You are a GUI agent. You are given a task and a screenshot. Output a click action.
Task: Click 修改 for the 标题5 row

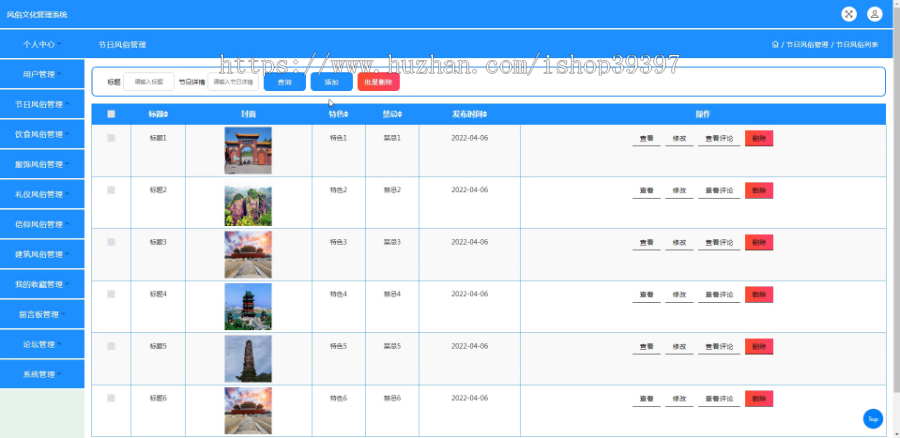(x=679, y=347)
